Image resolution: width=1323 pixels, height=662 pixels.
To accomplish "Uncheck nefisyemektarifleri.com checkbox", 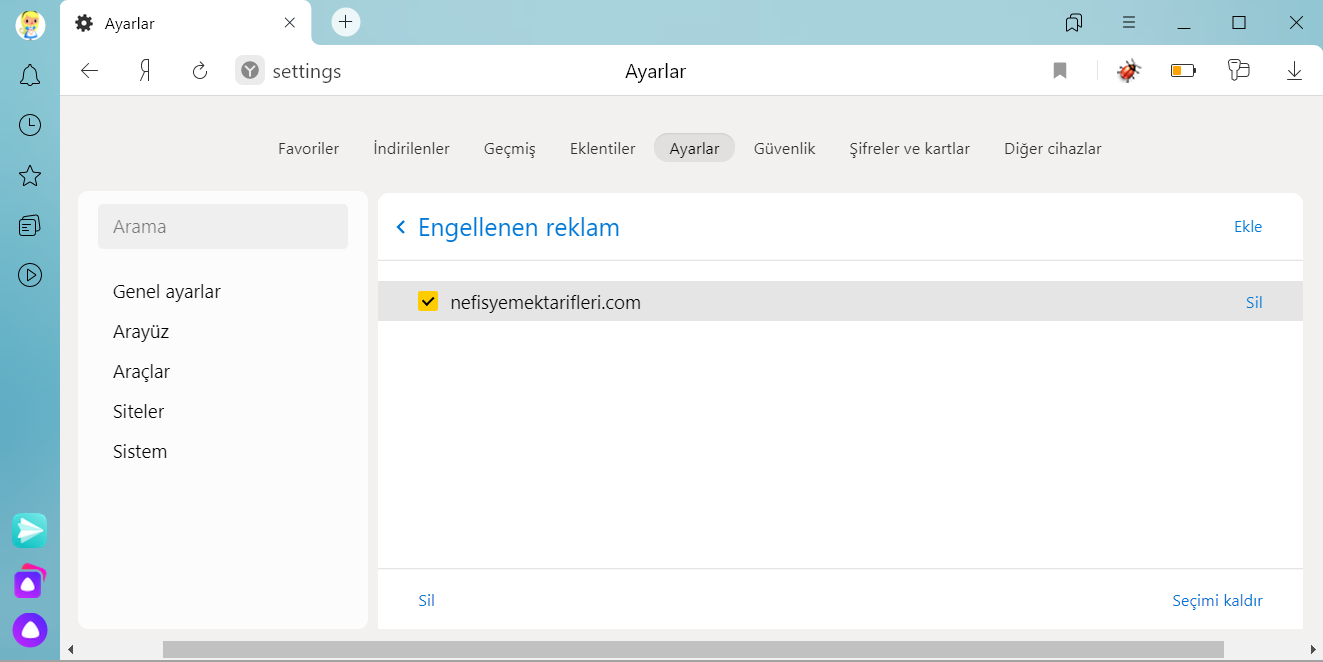I will (428, 301).
